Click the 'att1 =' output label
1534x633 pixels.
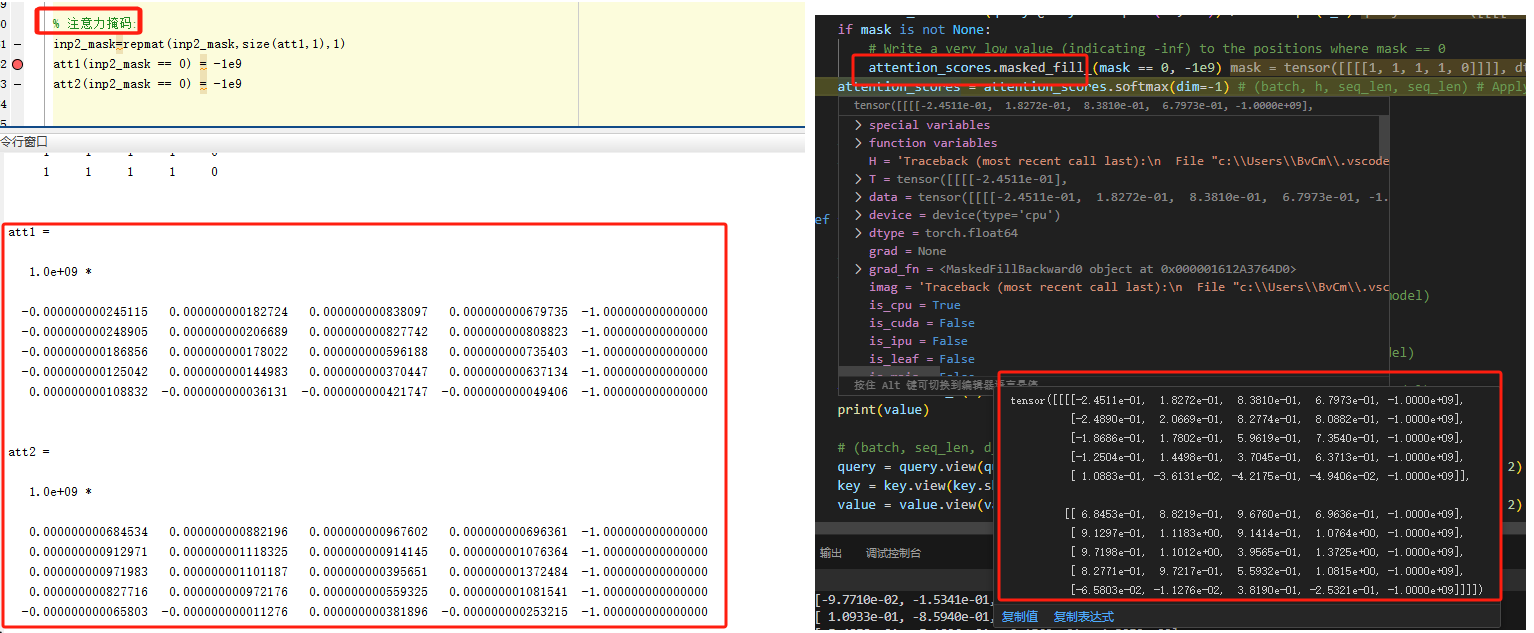coord(28,232)
